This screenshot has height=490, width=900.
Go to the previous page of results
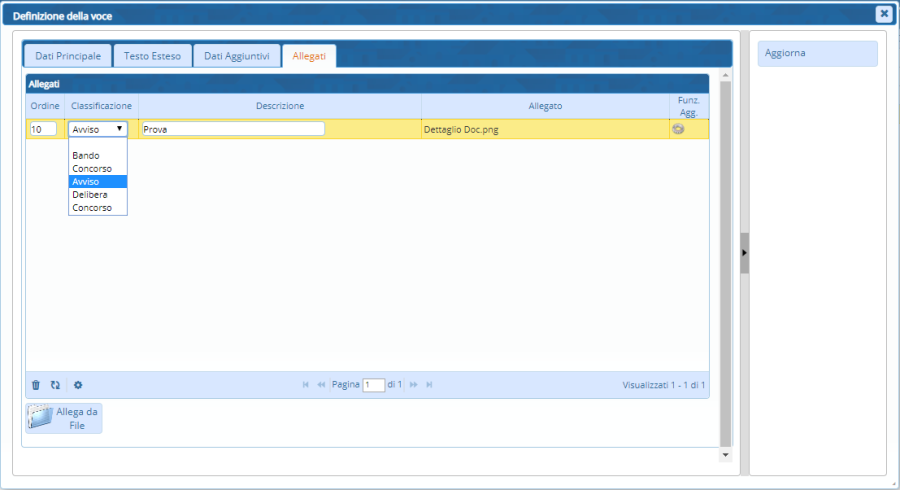point(321,385)
